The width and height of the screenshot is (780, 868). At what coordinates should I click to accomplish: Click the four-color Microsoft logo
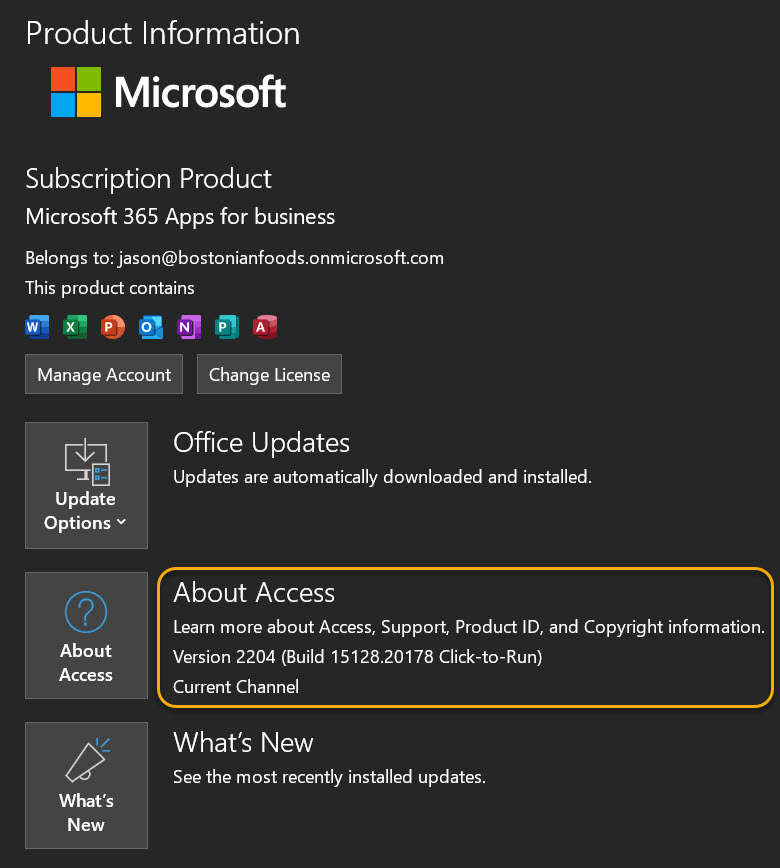[x=76, y=92]
